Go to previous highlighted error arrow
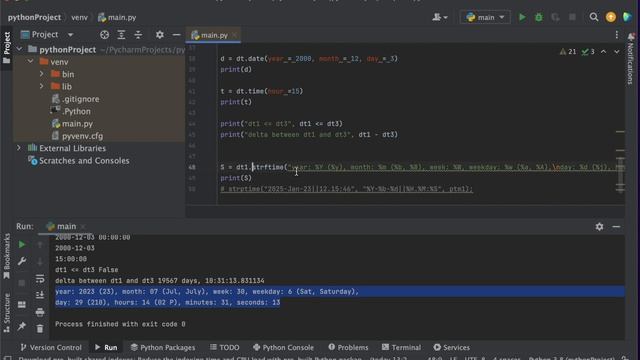 (x=603, y=51)
